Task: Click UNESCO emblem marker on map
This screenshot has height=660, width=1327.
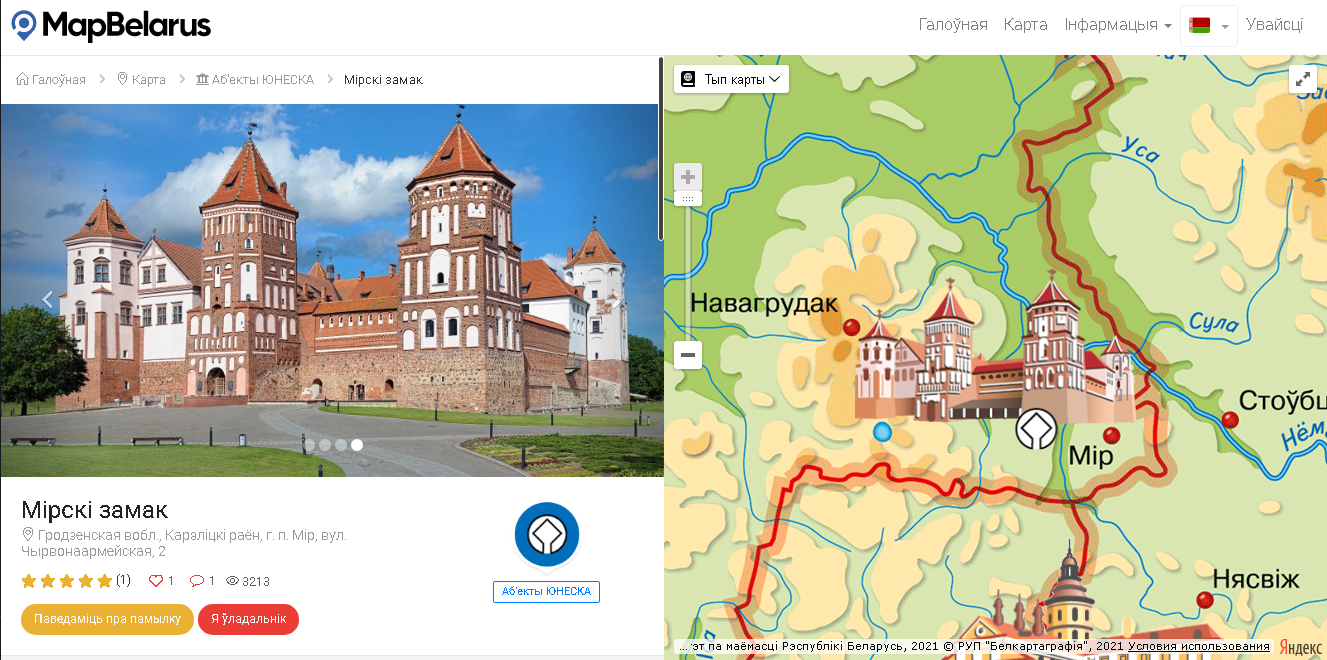Action: (x=1036, y=429)
